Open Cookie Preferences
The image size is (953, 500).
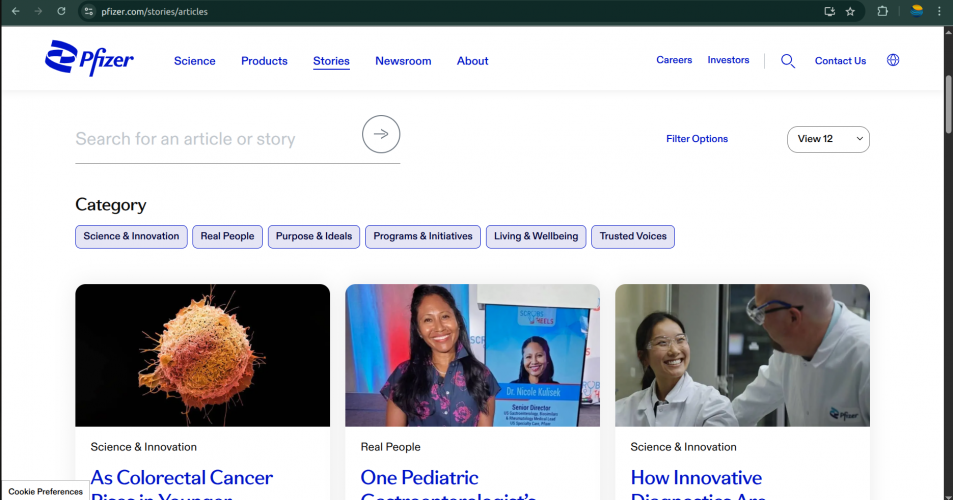tap(46, 491)
